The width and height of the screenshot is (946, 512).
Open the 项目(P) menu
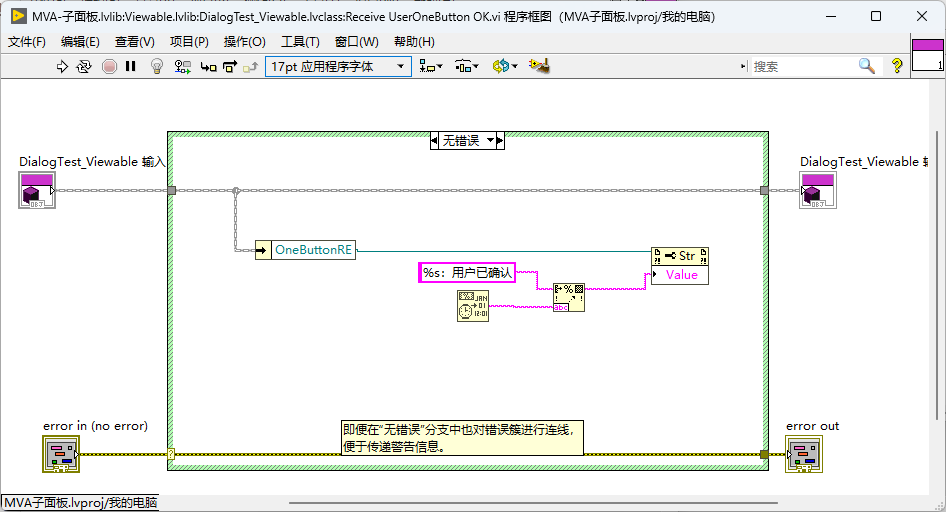[189, 42]
